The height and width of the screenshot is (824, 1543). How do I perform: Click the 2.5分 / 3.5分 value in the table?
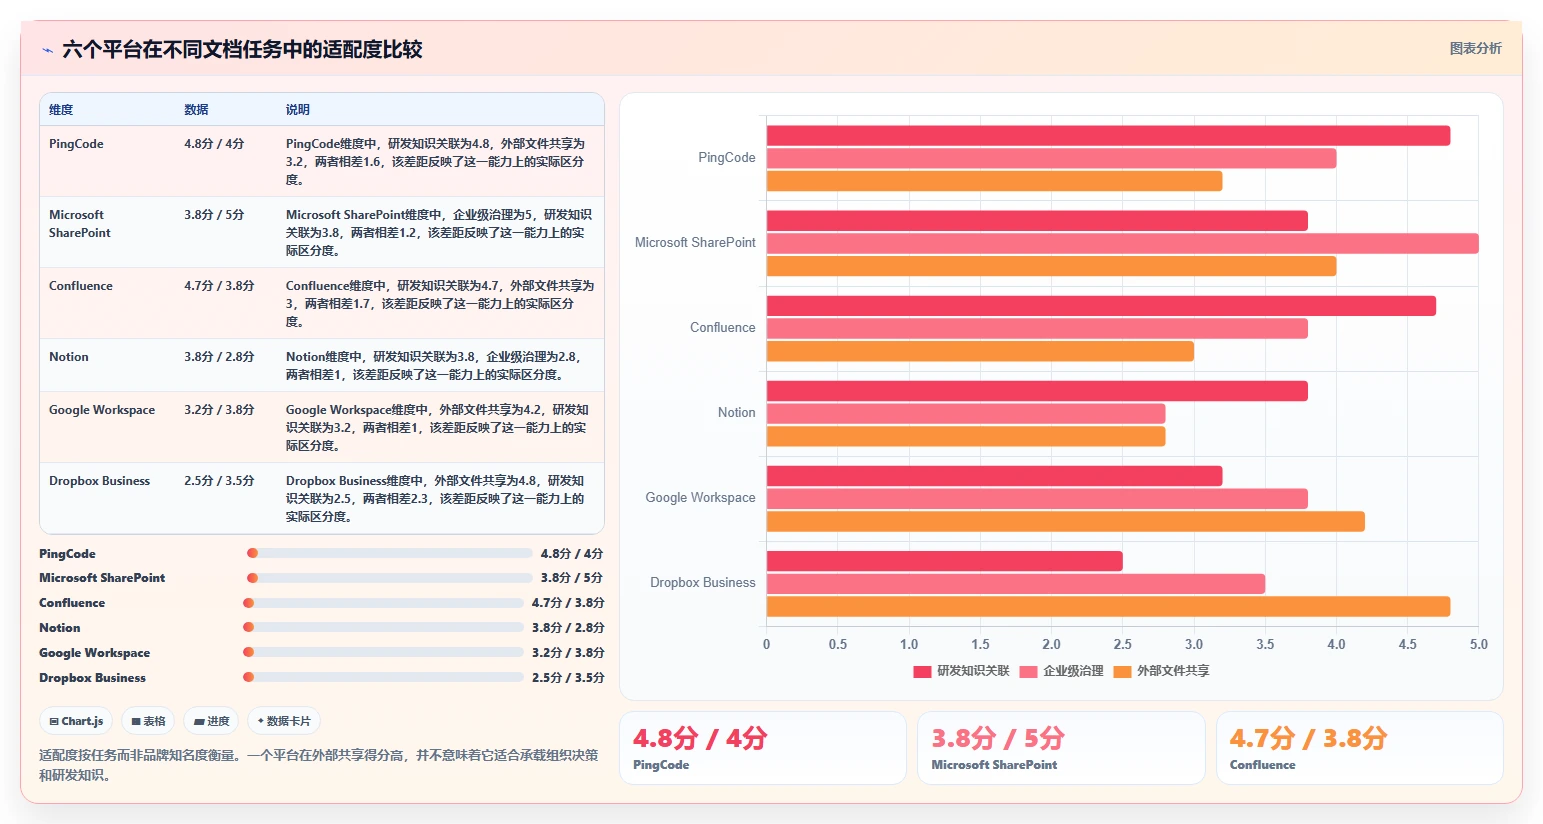[x=219, y=481]
